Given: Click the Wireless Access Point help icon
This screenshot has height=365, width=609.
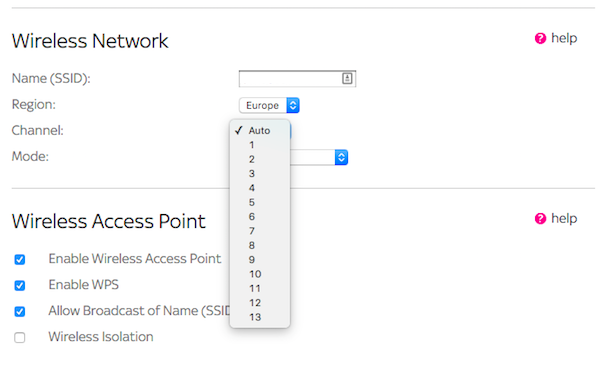Looking at the screenshot, I should [x=540, y=219].
